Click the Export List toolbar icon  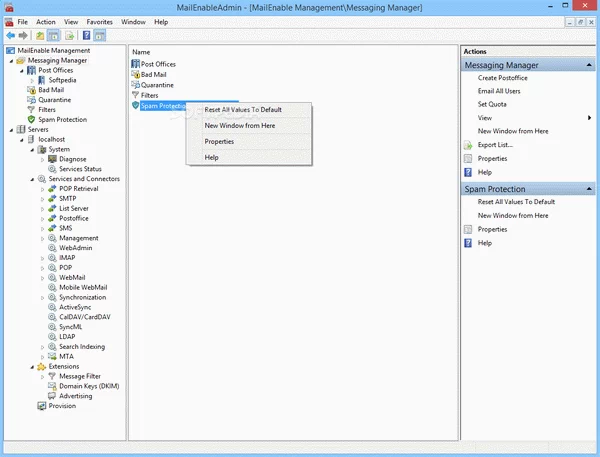69,36
